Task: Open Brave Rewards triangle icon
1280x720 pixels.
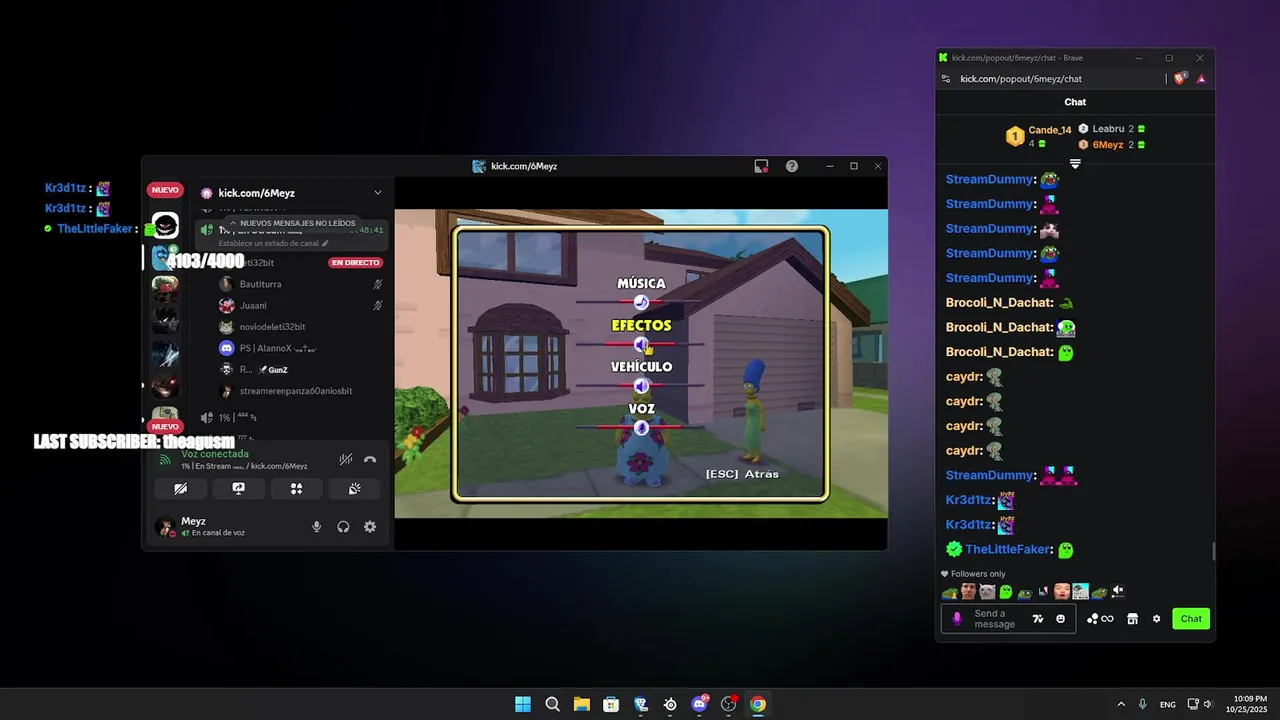Action: coord(1201,78)
